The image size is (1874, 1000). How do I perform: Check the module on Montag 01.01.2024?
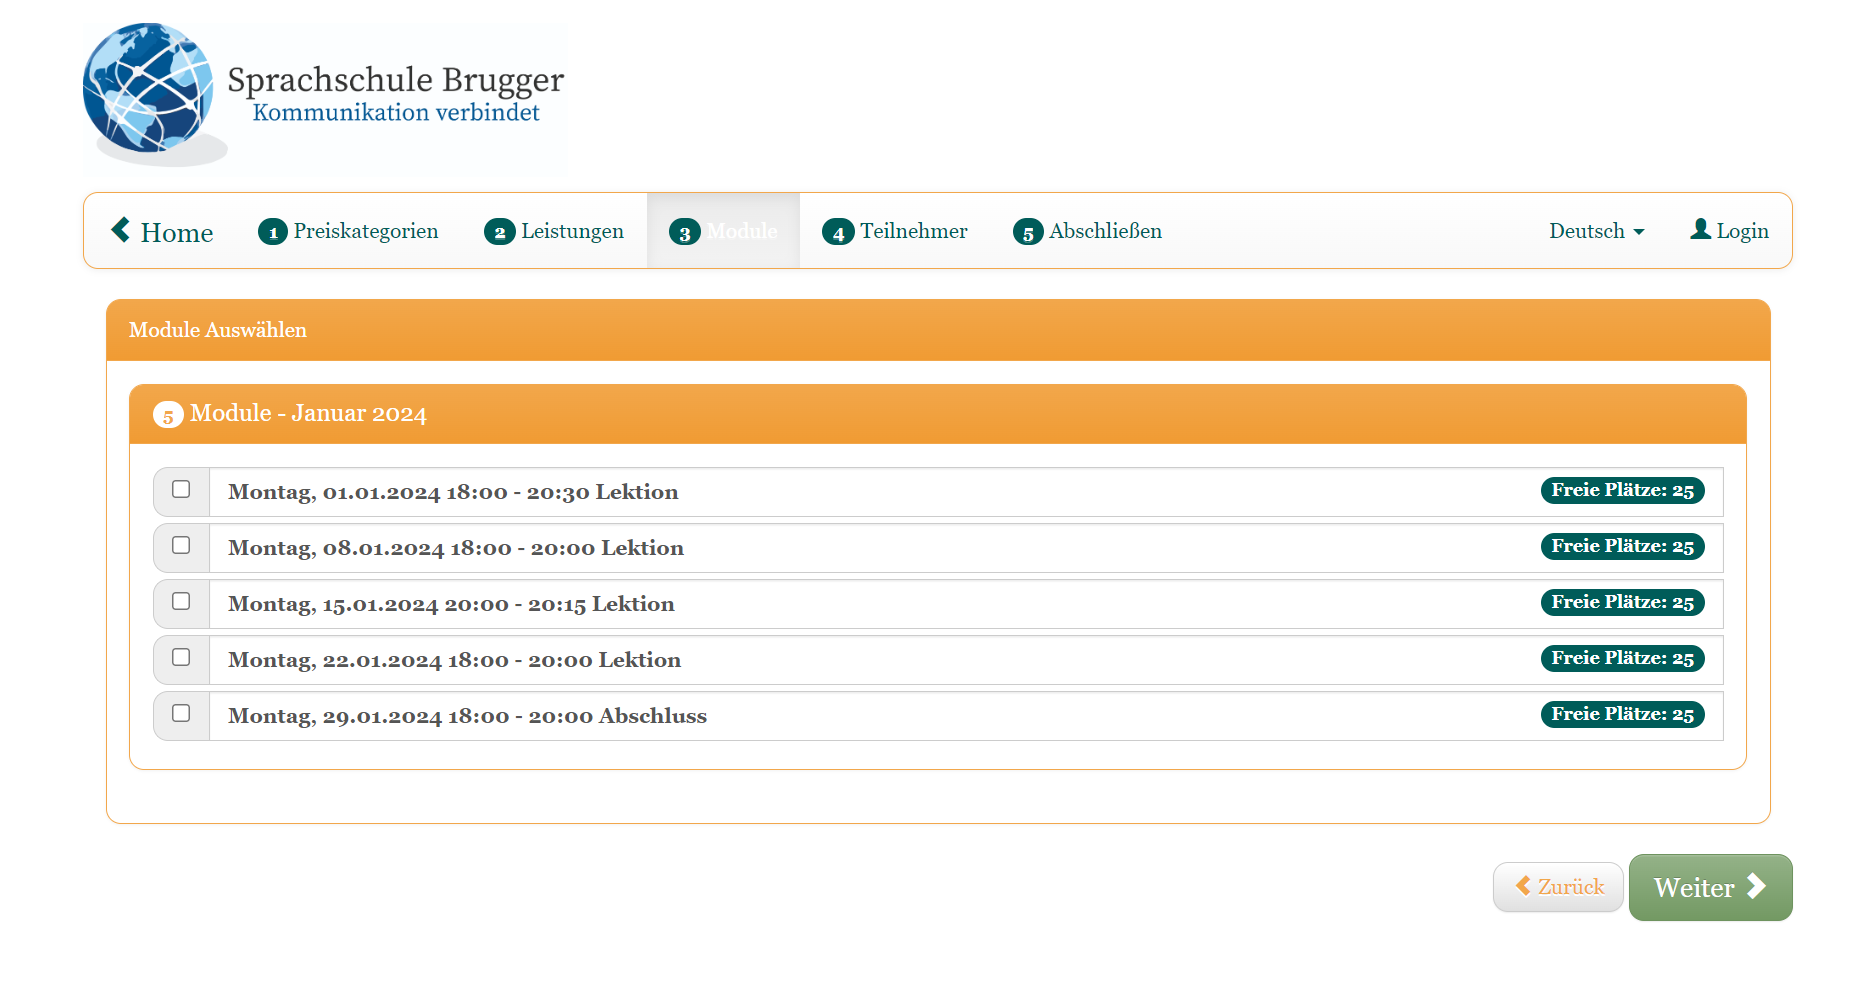click(x=181, y=490)
